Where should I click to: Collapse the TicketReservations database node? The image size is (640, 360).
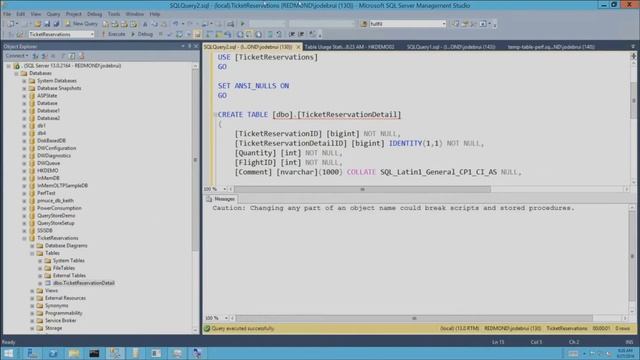(x=24, y=238)
